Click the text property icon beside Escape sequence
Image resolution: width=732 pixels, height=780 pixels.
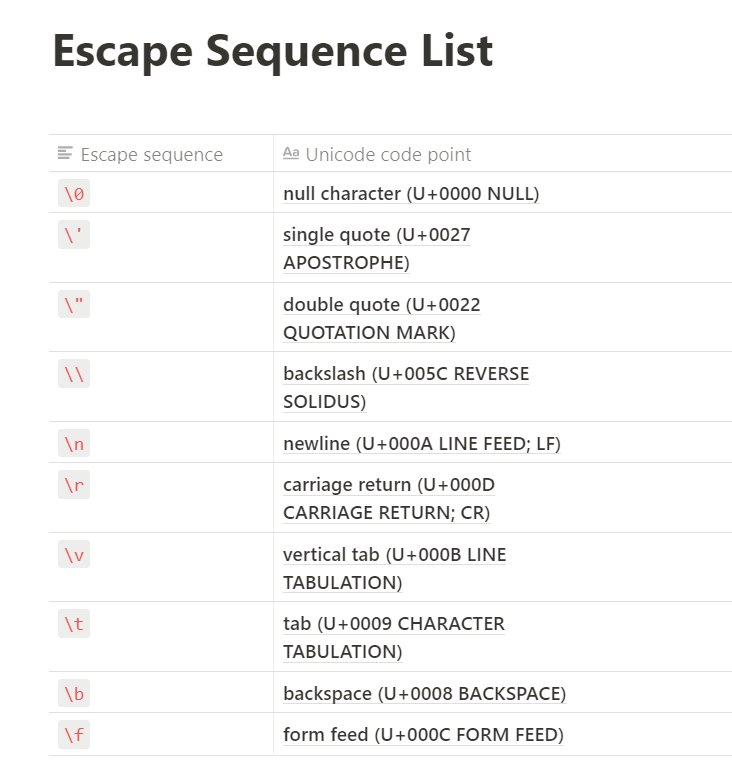click(65, 153)
